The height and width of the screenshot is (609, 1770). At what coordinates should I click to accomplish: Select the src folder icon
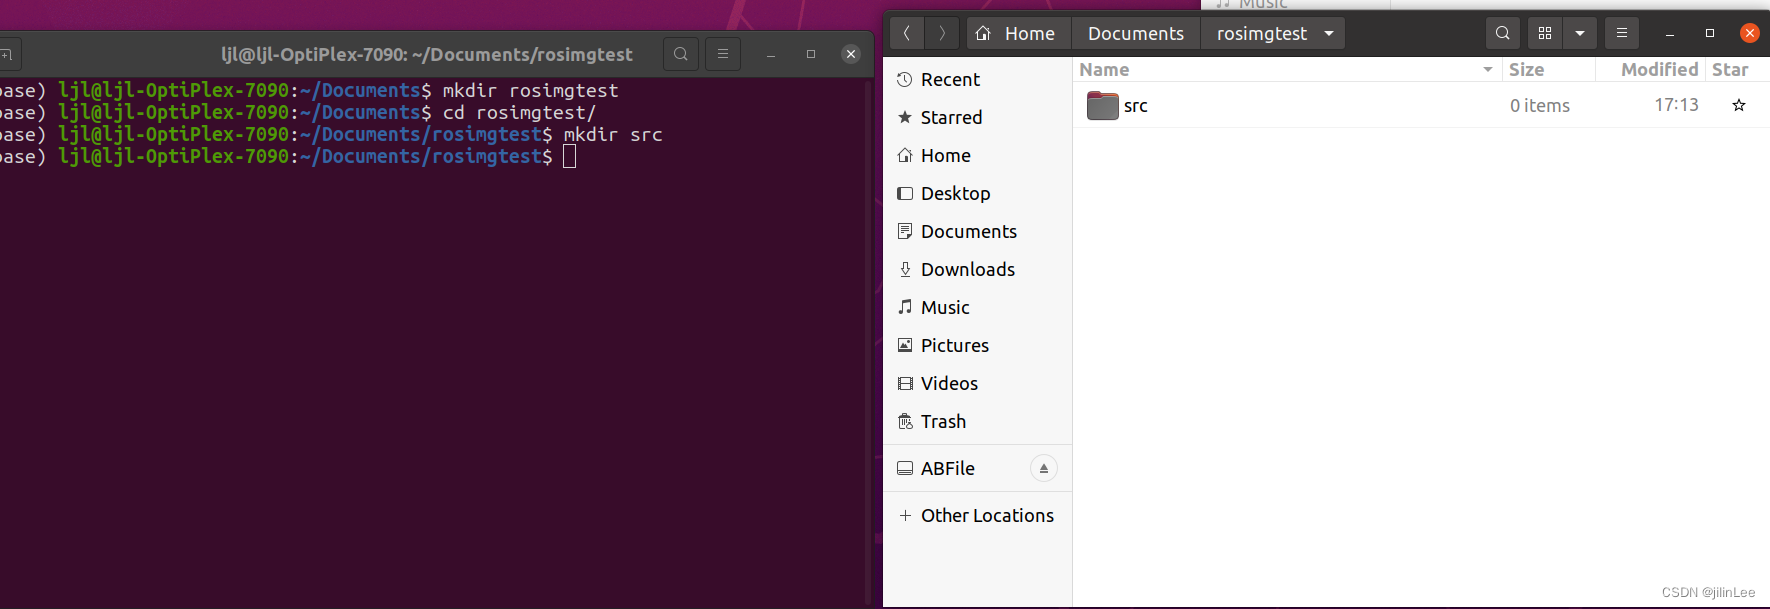point(1102,105)
